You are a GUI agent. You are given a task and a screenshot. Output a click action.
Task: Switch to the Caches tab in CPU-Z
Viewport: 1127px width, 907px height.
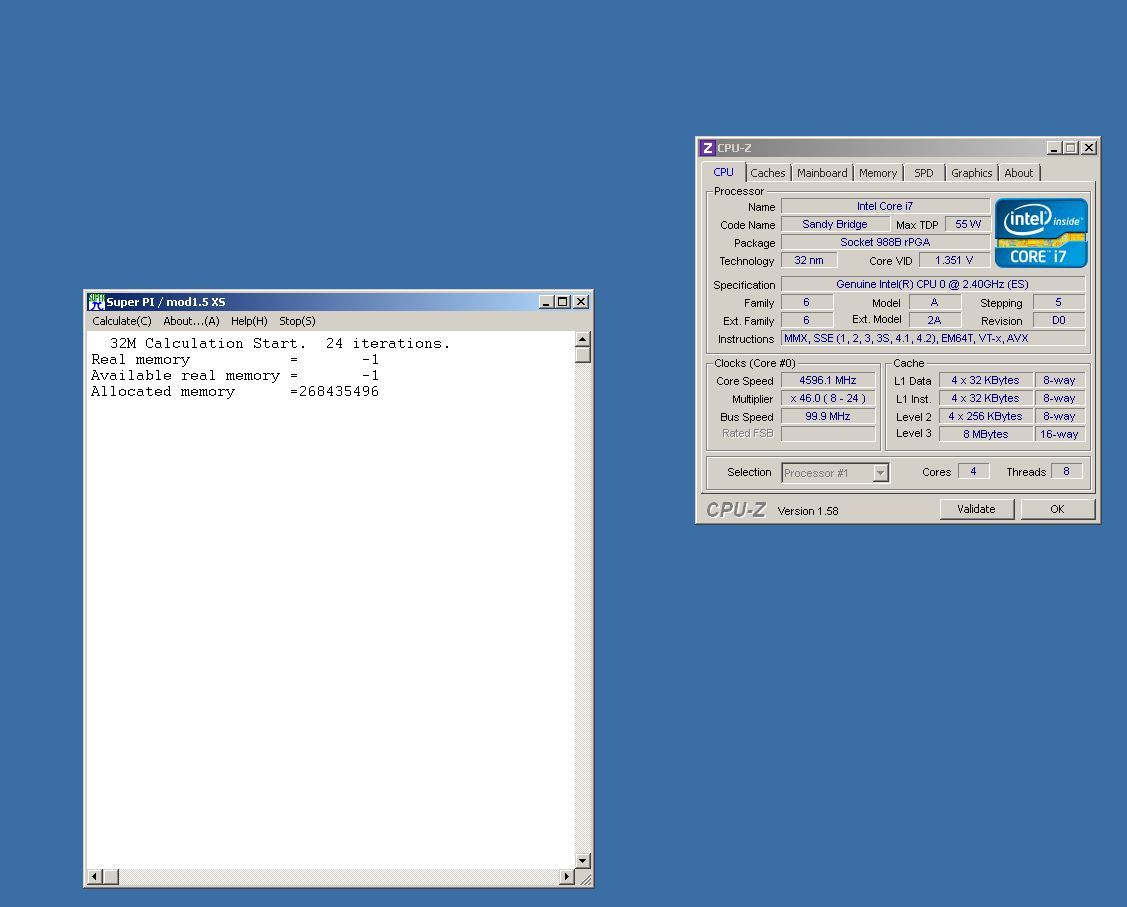pyautogui.click(x=768, y=173)
